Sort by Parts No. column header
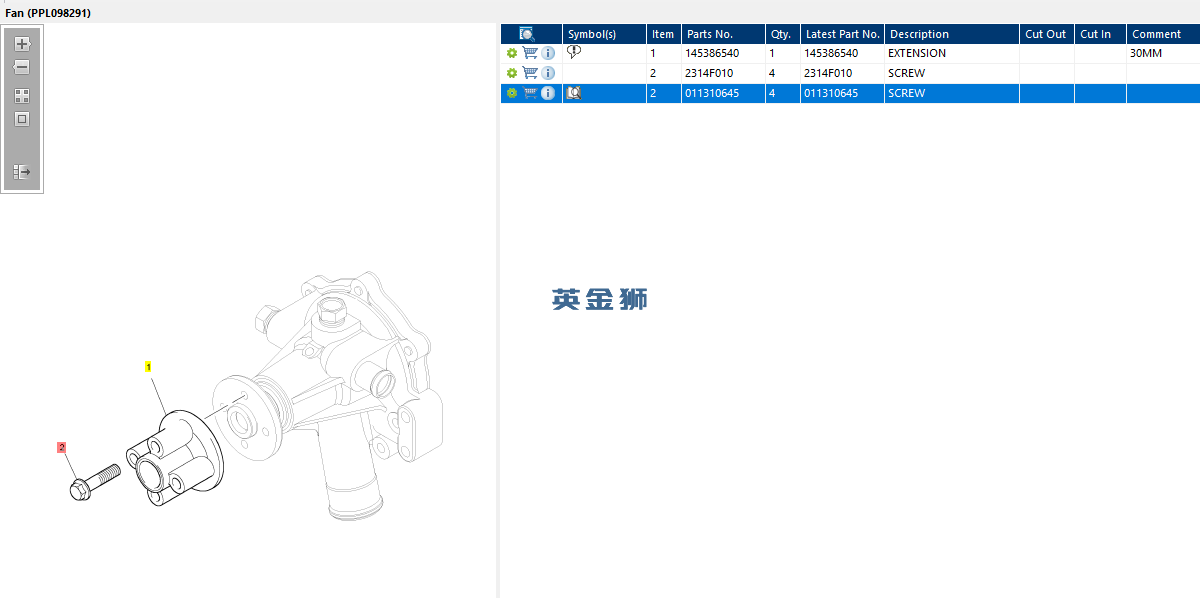Screen dimensions: 1200x598 (722, 34)
